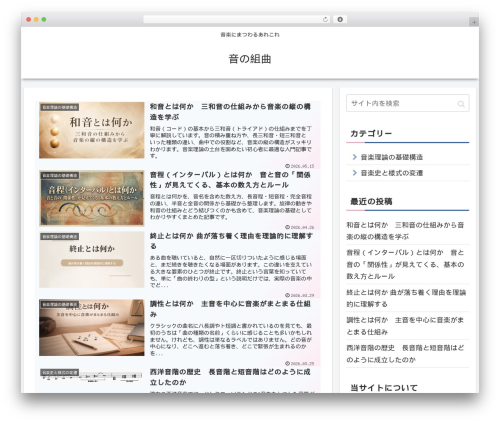Open recent post 調性とは何か in sidebar

pyautogui.click(x=405, y=326)
